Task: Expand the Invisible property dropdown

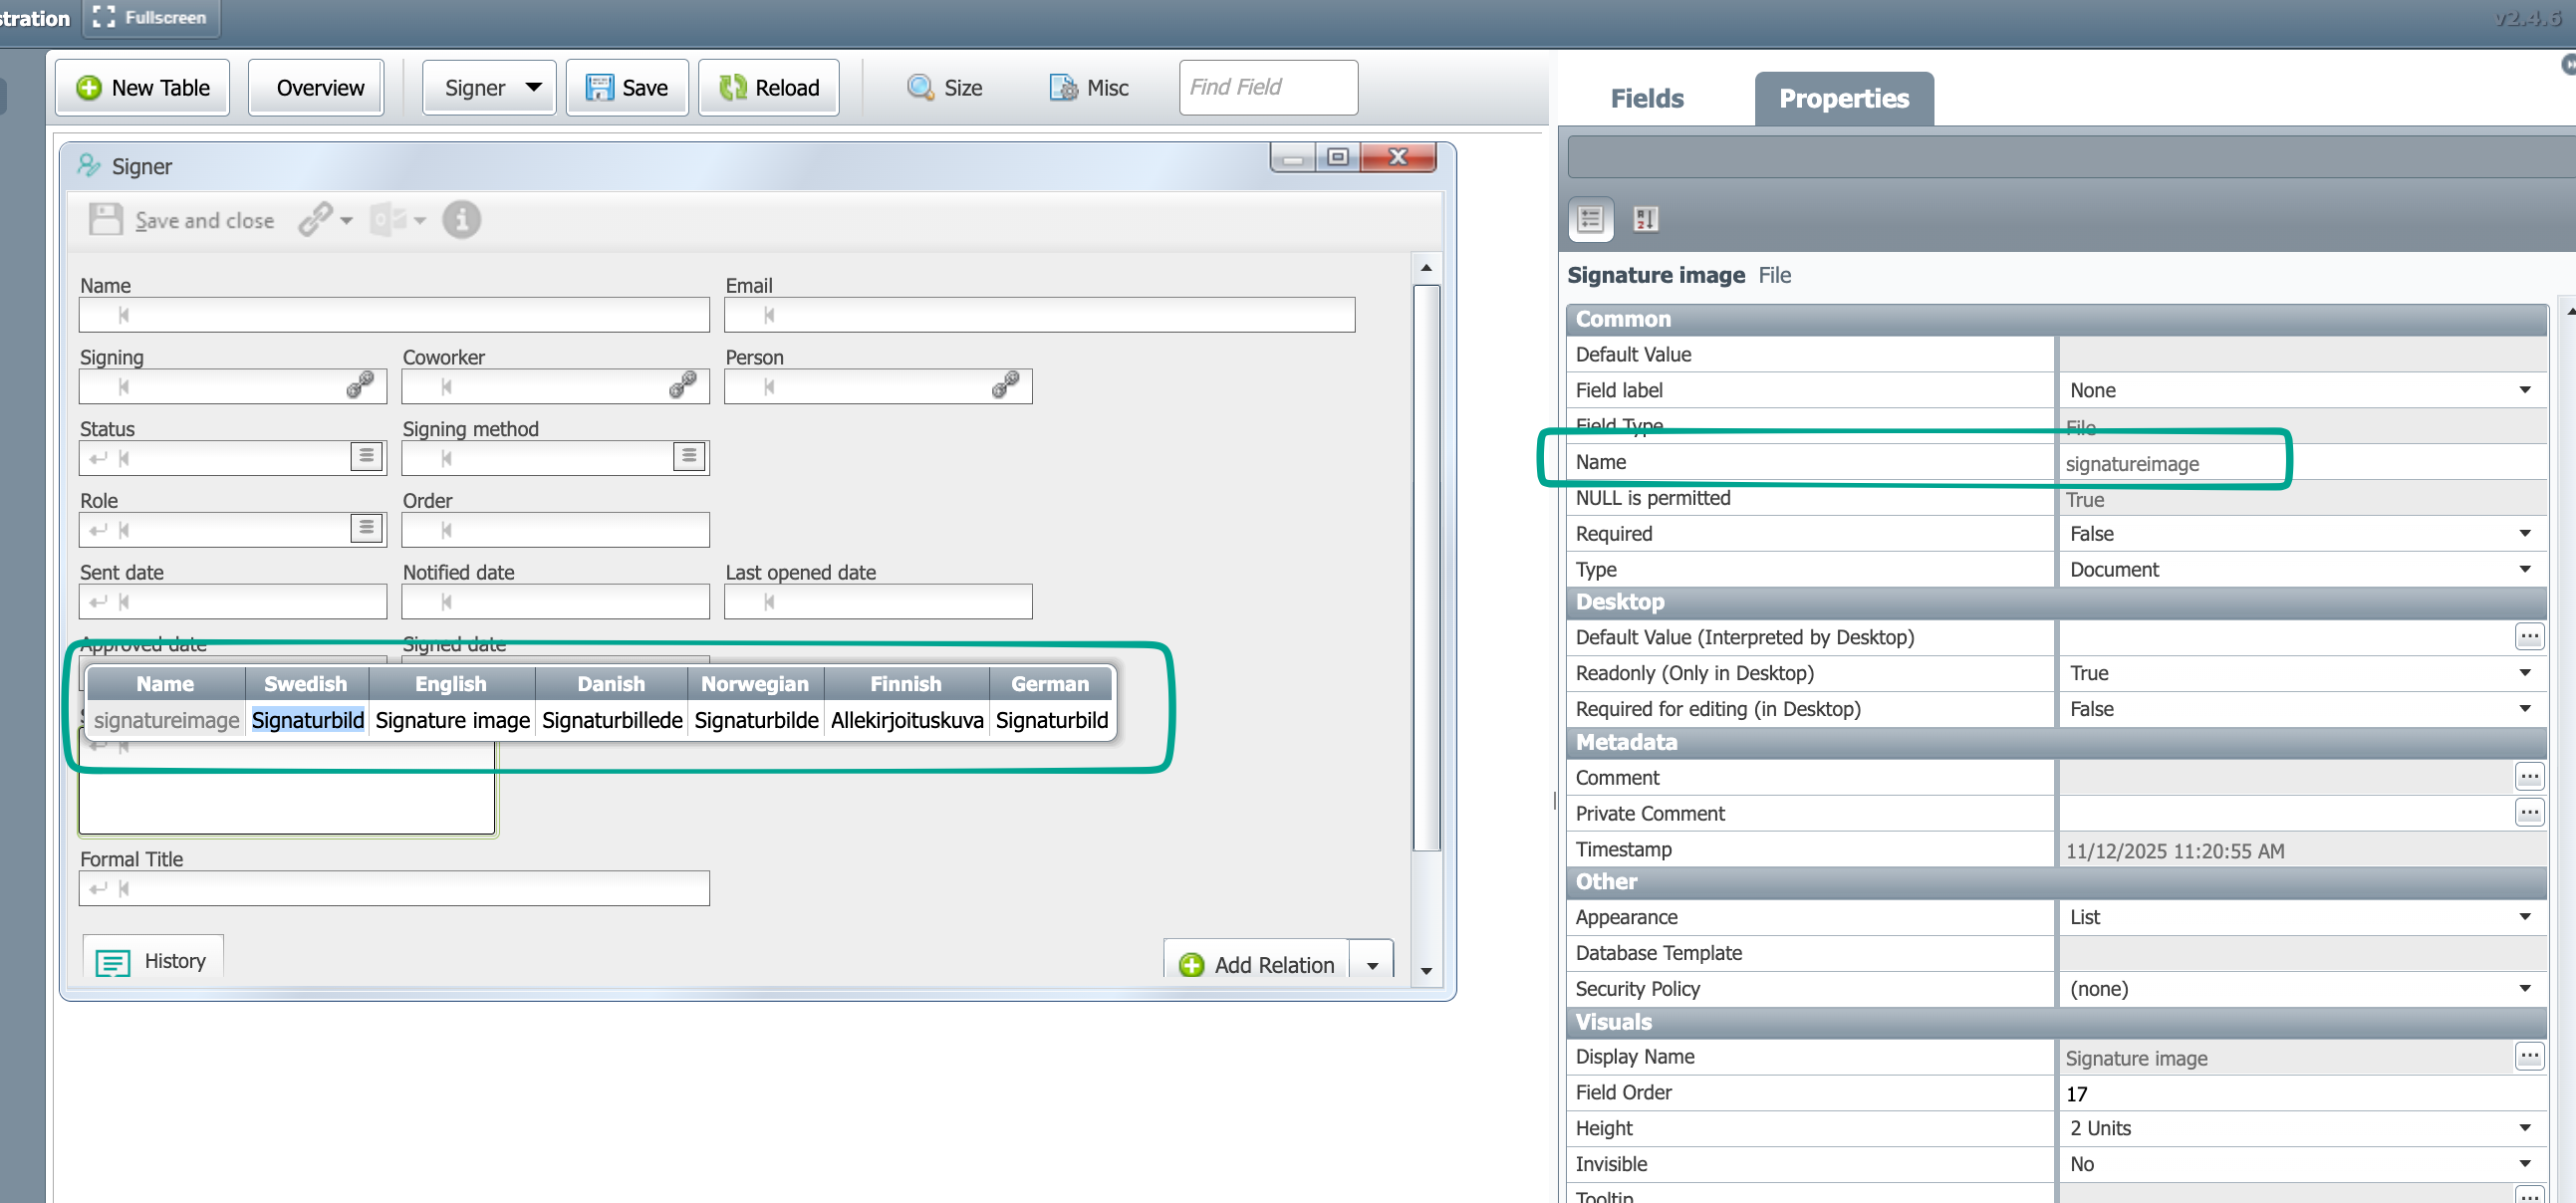Action: click(x=2524, y=1163)
